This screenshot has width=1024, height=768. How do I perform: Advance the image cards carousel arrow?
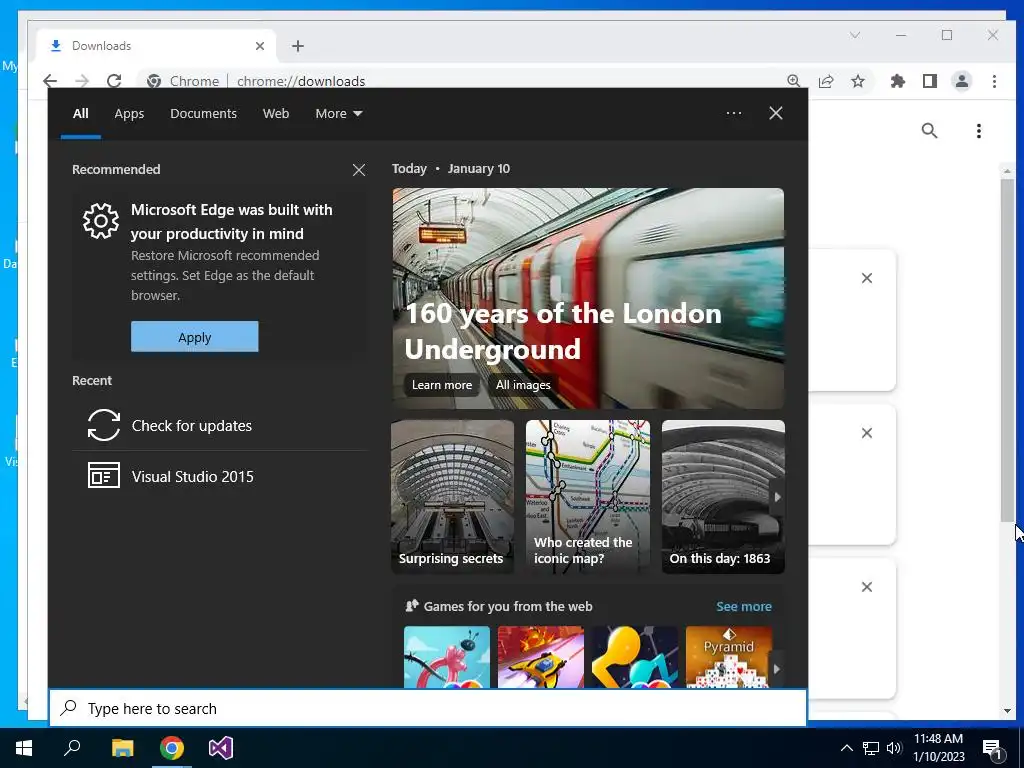point(777,497)
